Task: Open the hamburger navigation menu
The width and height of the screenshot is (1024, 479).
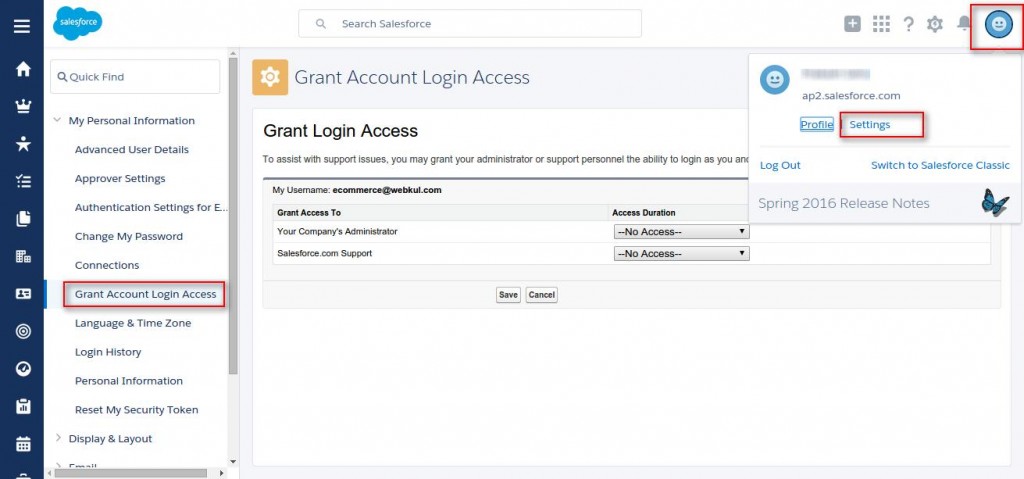Action: tap(22, 26)
